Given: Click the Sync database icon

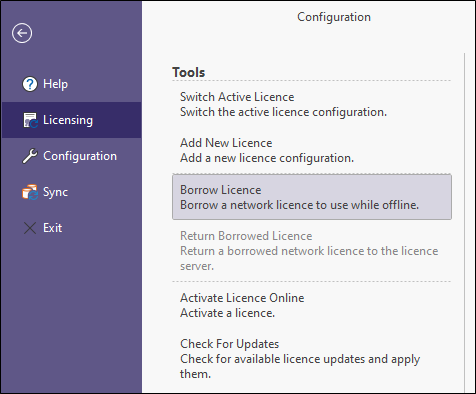Looking at the screenshot, I should click(30, 192).
